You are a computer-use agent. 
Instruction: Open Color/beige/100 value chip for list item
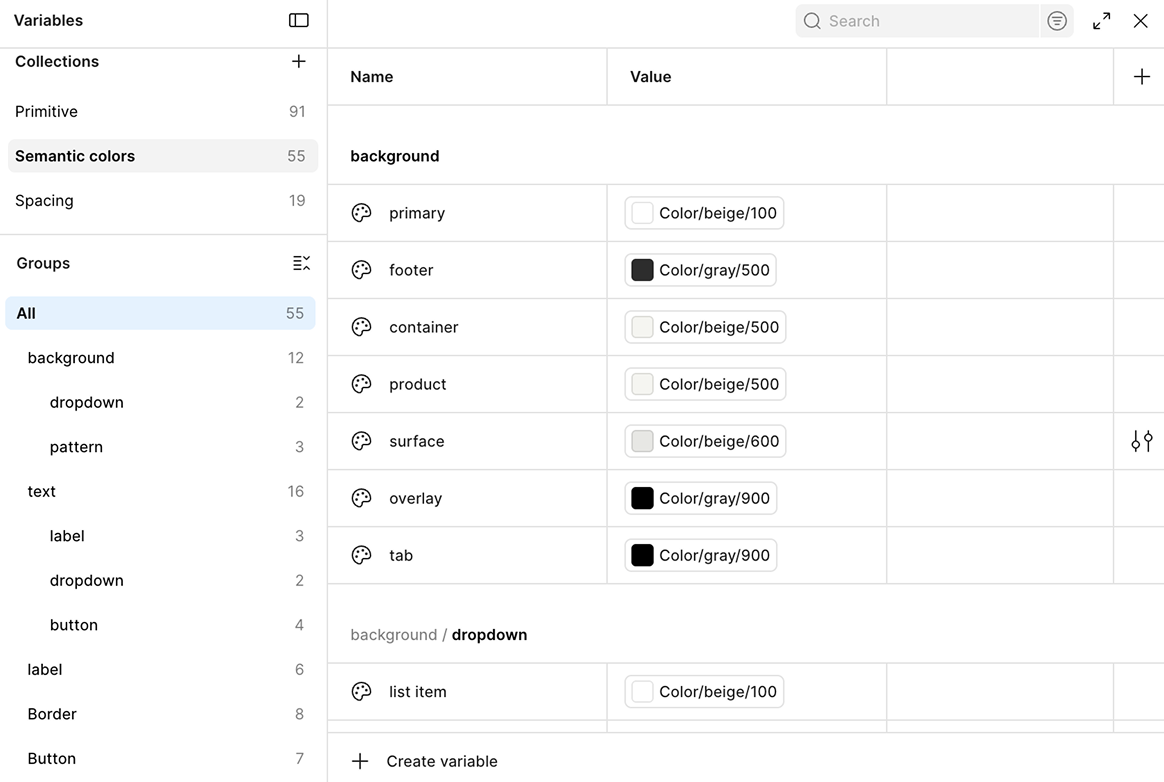[704, 691]
